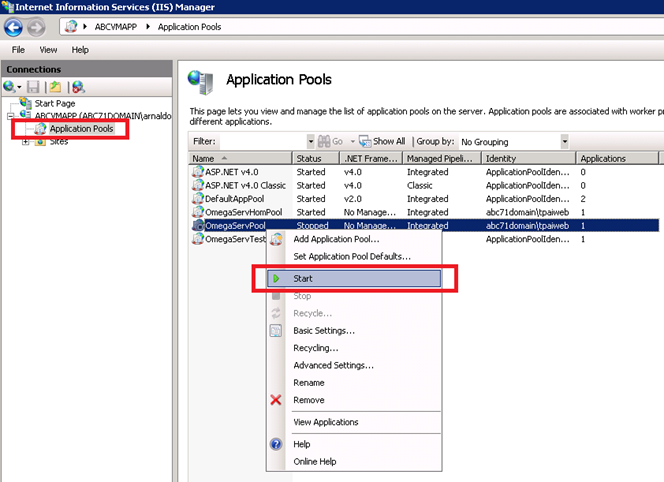Click the up folder icon in Connections toolbar
This screenshot has height=482, width=664.
[55, 87]
